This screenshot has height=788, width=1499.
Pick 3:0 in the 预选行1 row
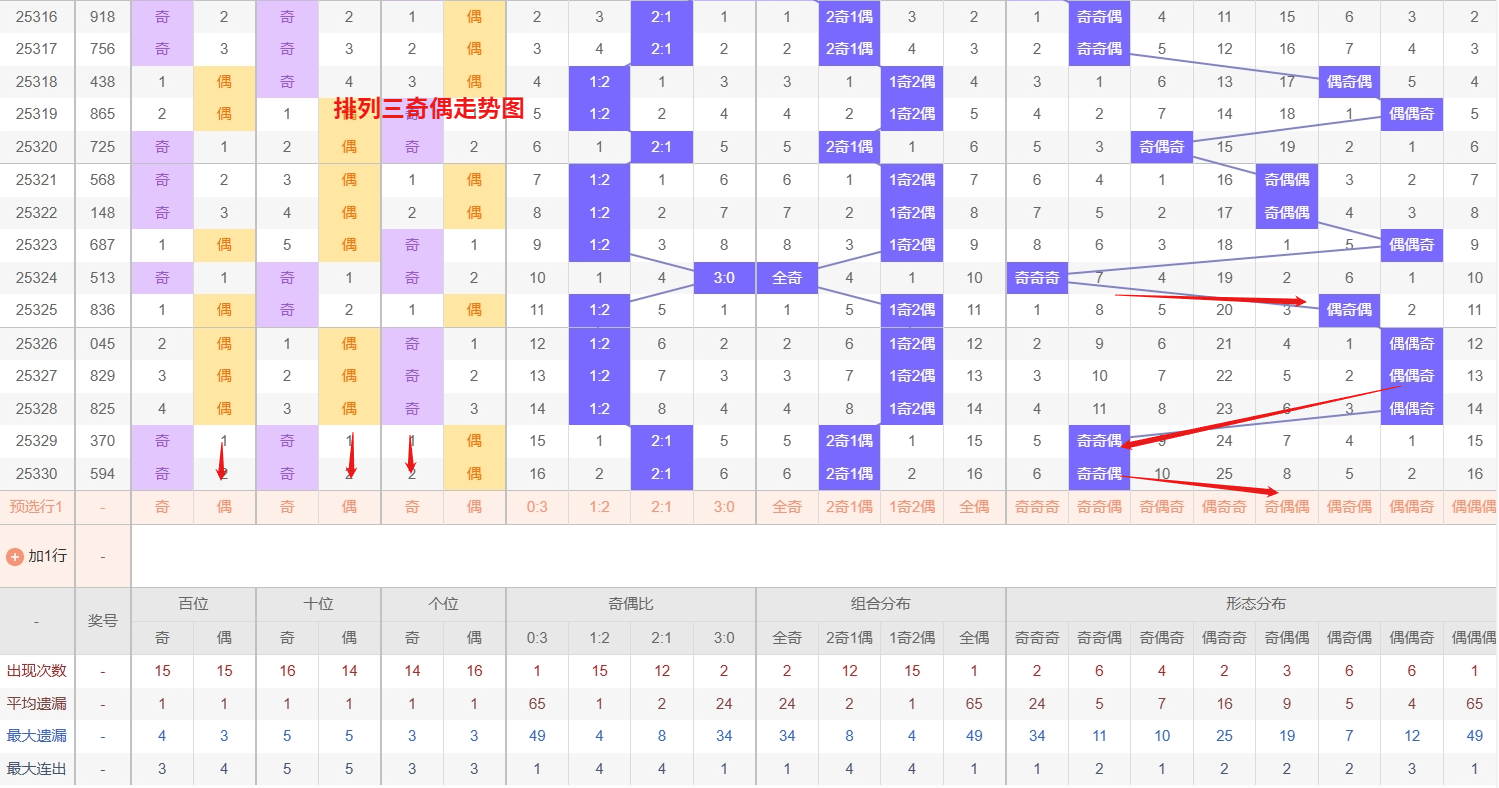pos(724,507)
